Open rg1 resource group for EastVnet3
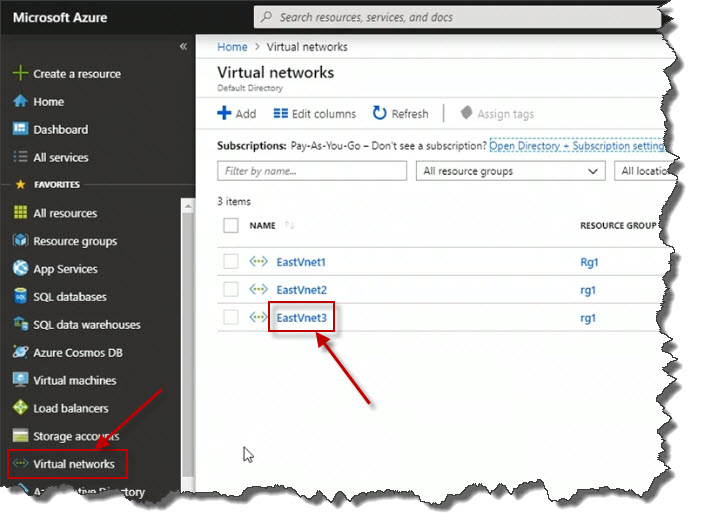 pyautogui.click(x=588, y=318)
